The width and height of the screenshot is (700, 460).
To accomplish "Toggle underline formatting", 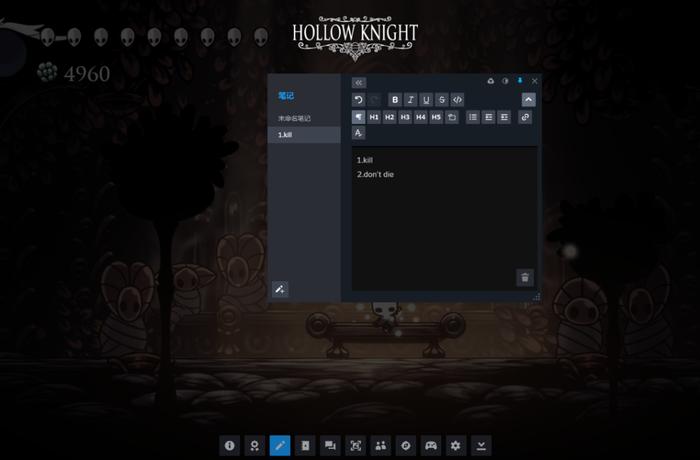I will pyautogui.click(x=426, y=100).
